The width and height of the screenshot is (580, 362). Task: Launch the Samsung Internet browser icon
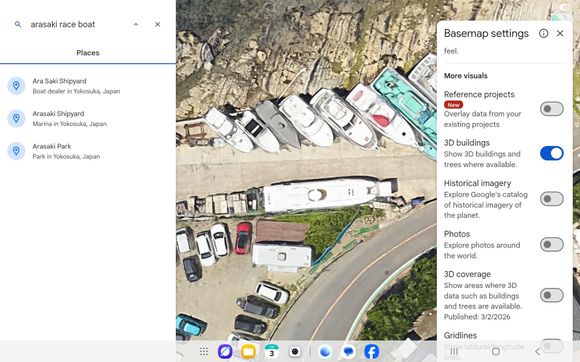(225, 352)
